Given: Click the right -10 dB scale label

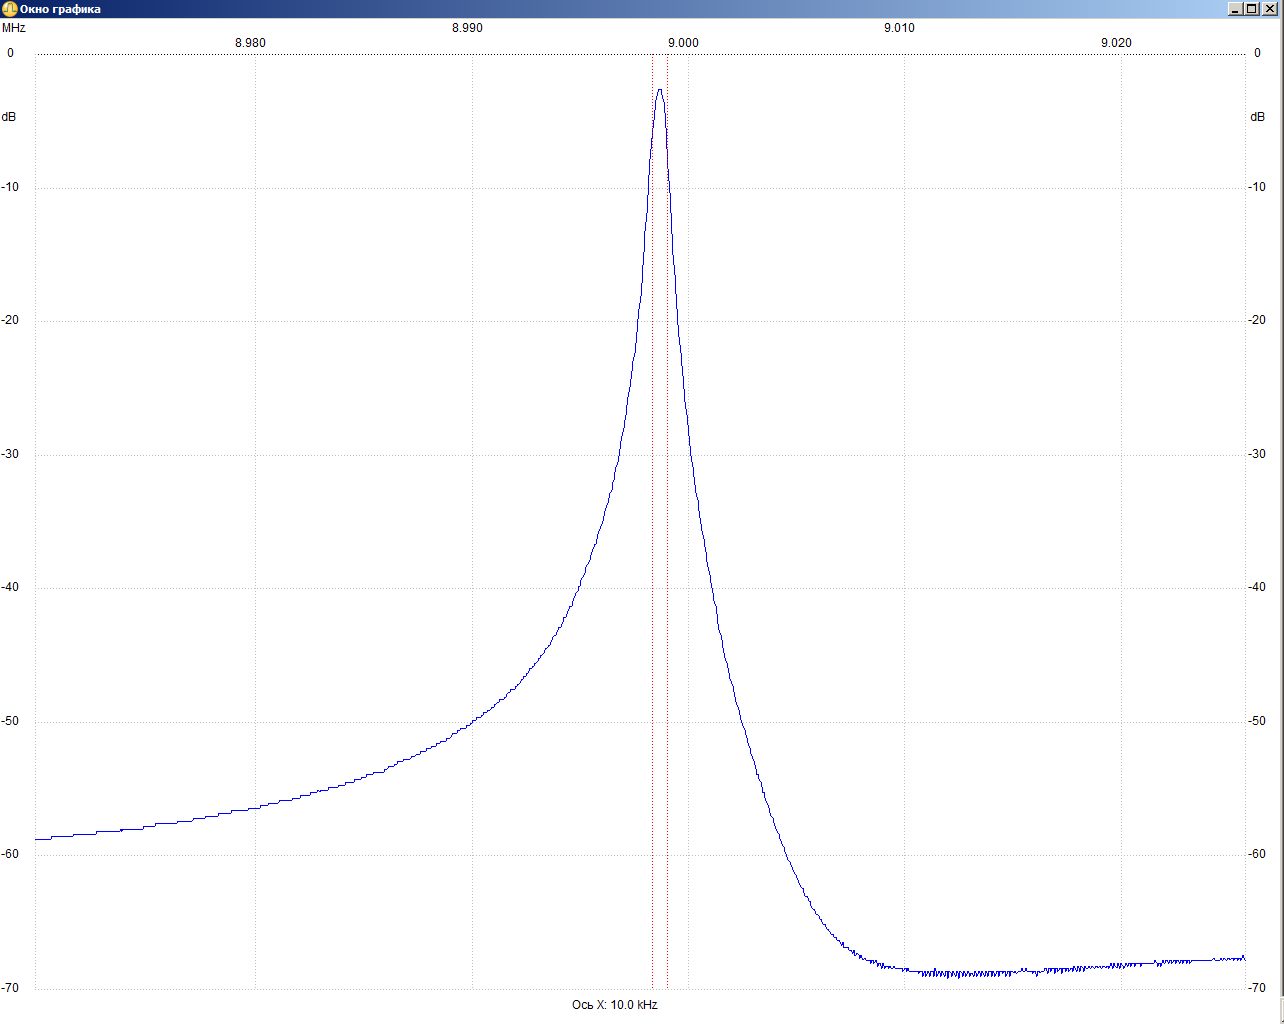Looking at the screenshot, I should coord(1257,187).
